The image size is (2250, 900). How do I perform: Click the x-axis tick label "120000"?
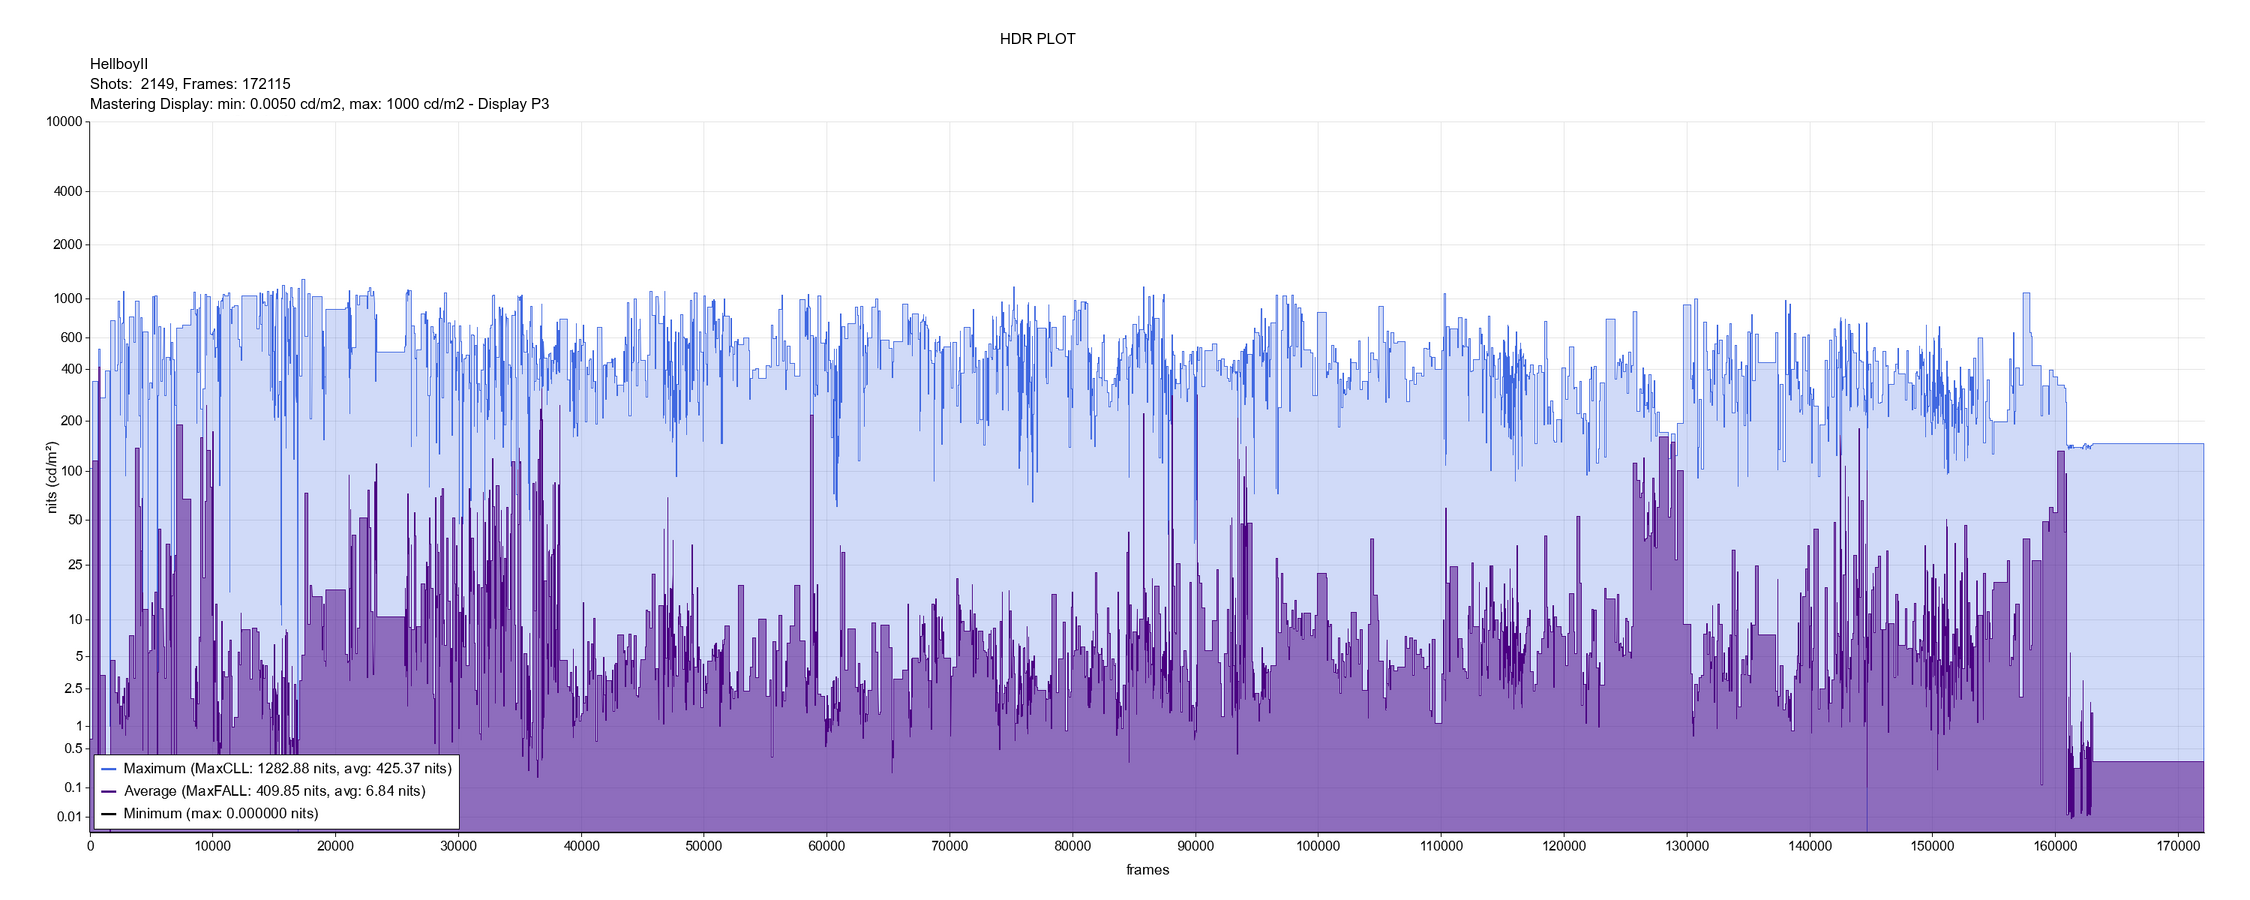coord(1564,847)
